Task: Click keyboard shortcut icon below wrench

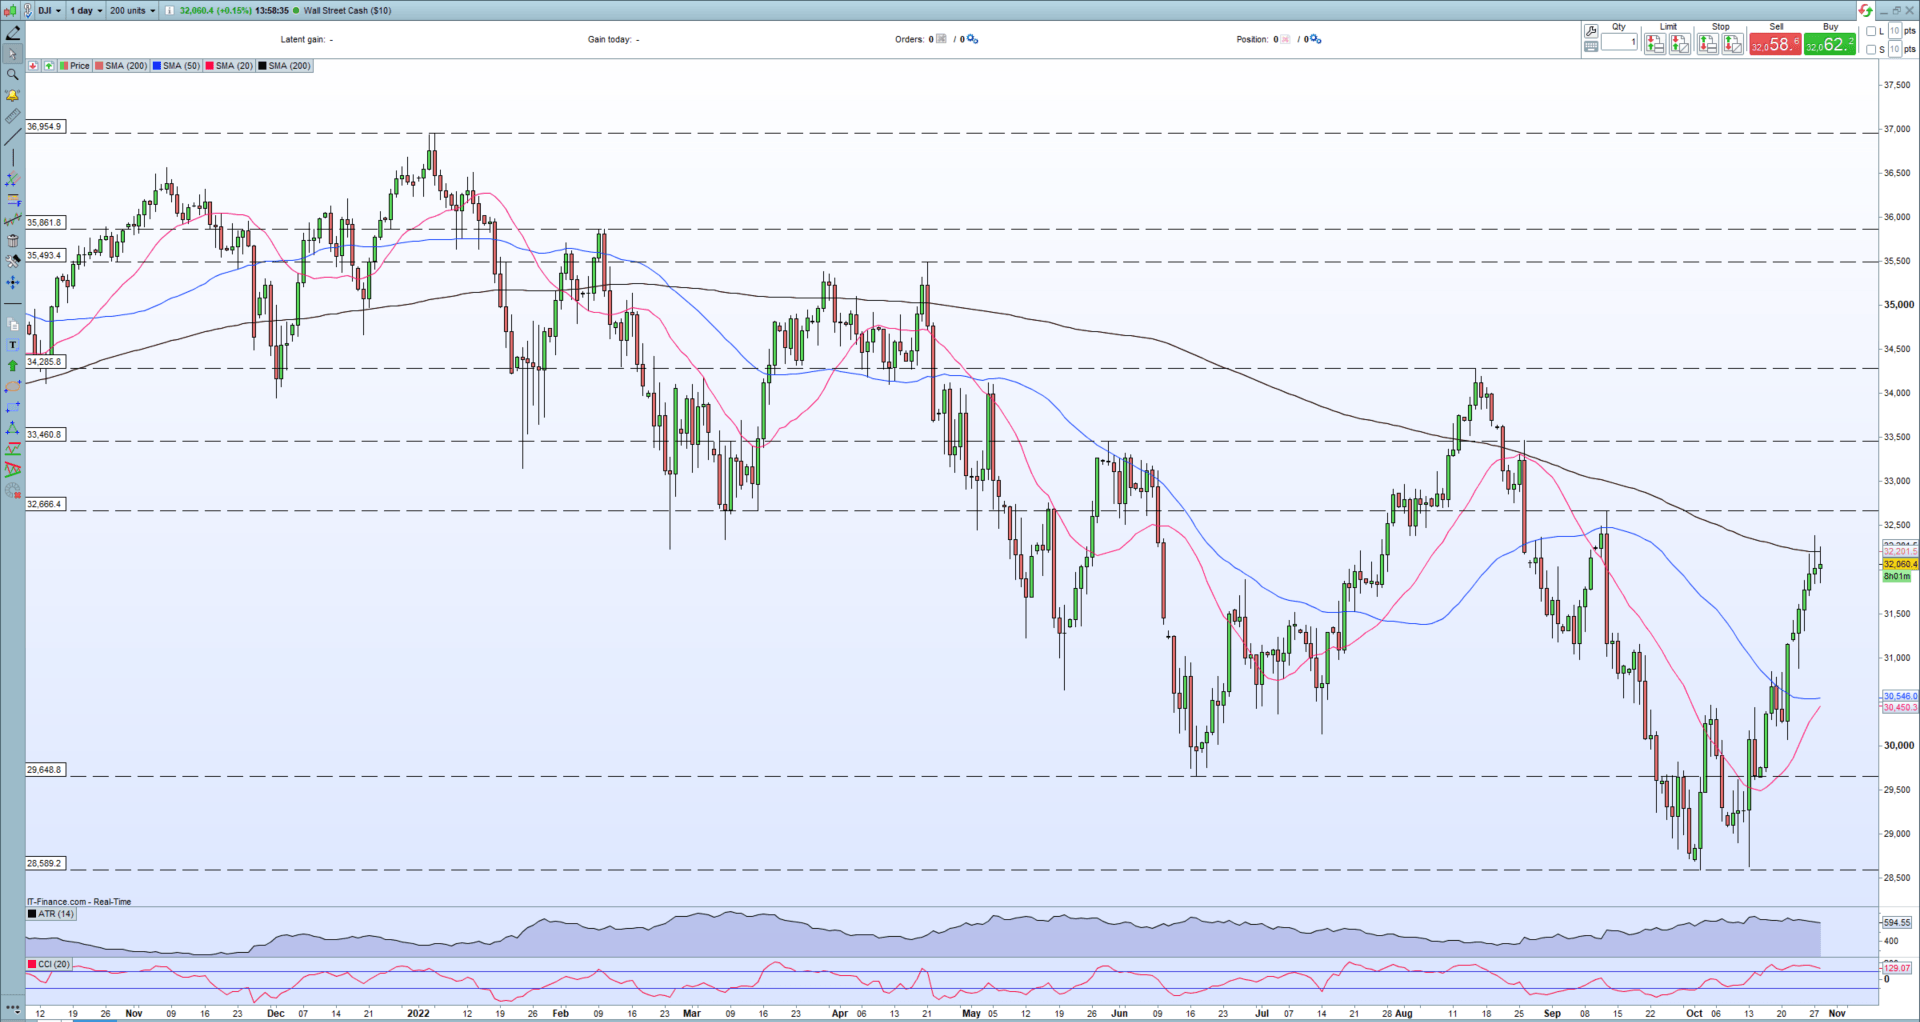Action: pos(1591,46)
